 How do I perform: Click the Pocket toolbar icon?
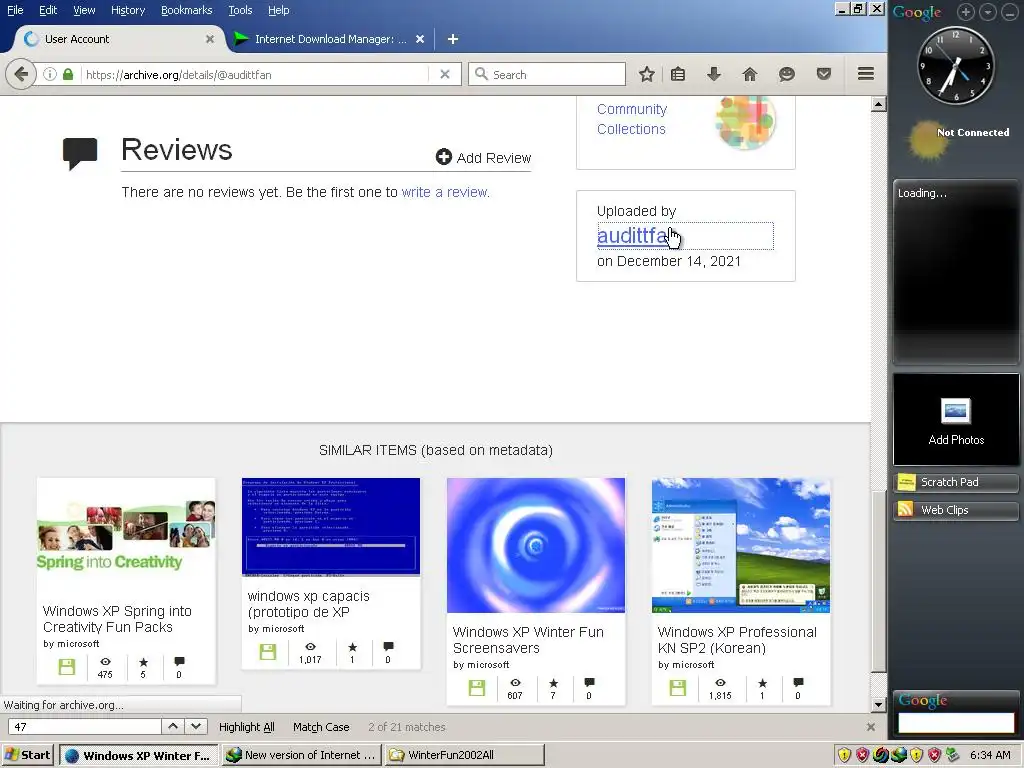point(824,74)
